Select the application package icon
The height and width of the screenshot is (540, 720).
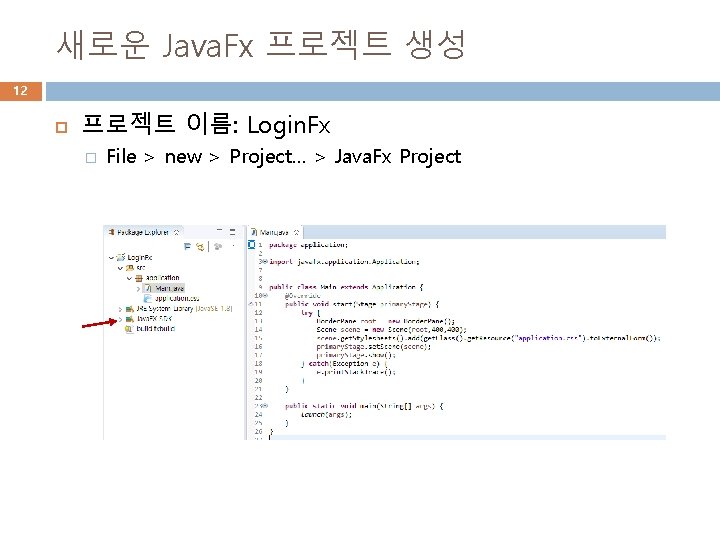pyautogui.click(x=139, y=278)
